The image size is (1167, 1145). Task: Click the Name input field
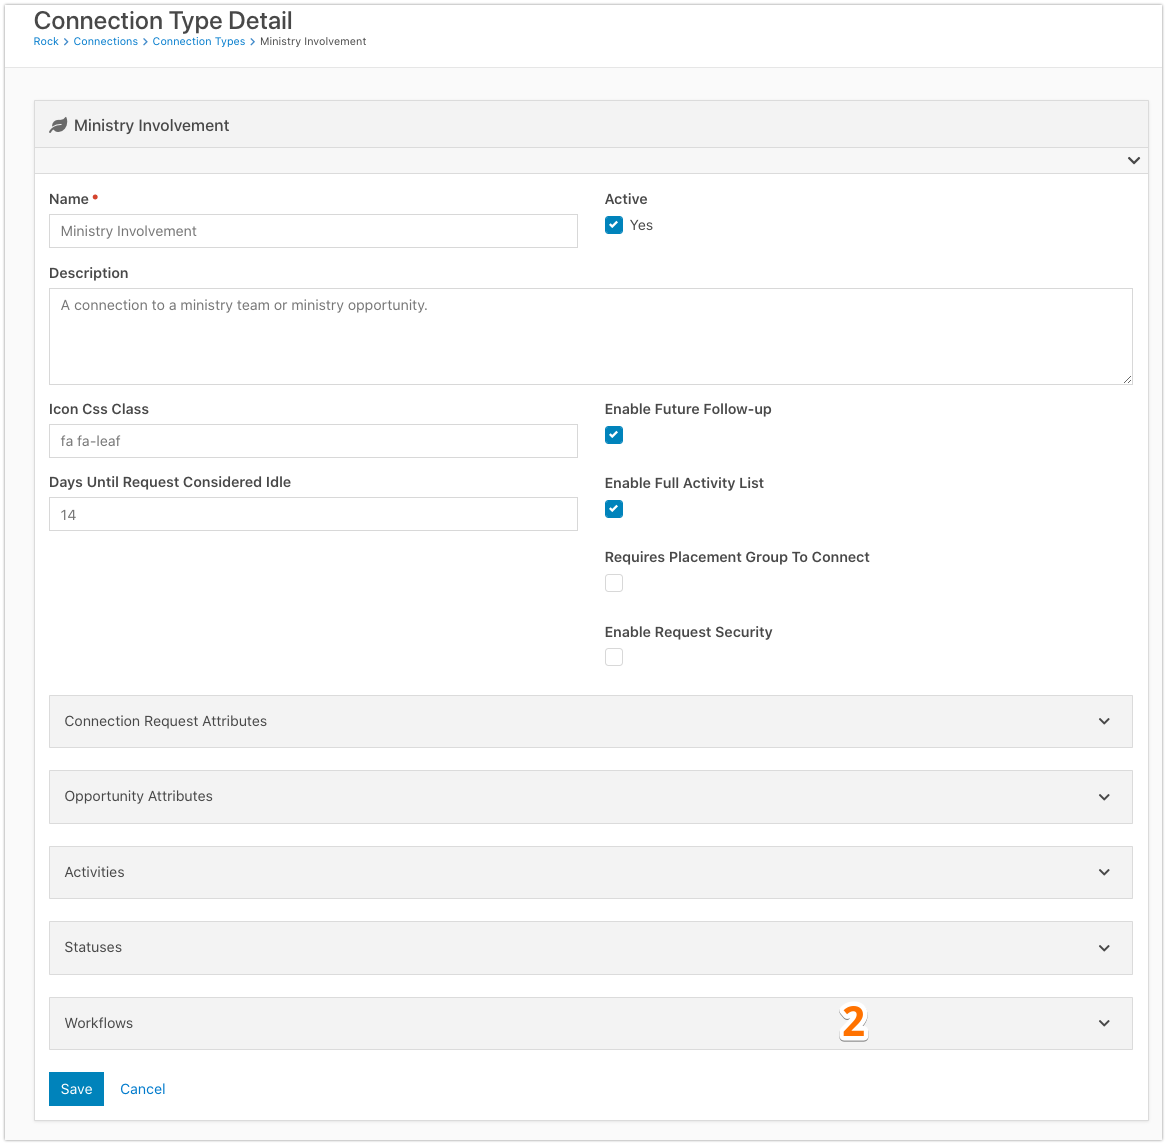point(313,232)
